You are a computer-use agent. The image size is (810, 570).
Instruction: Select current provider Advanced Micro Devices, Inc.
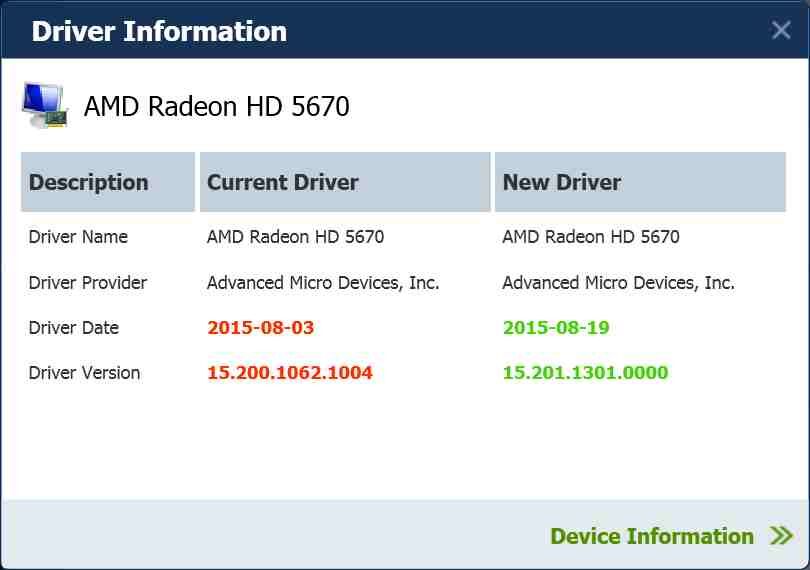tap(323, 283)
